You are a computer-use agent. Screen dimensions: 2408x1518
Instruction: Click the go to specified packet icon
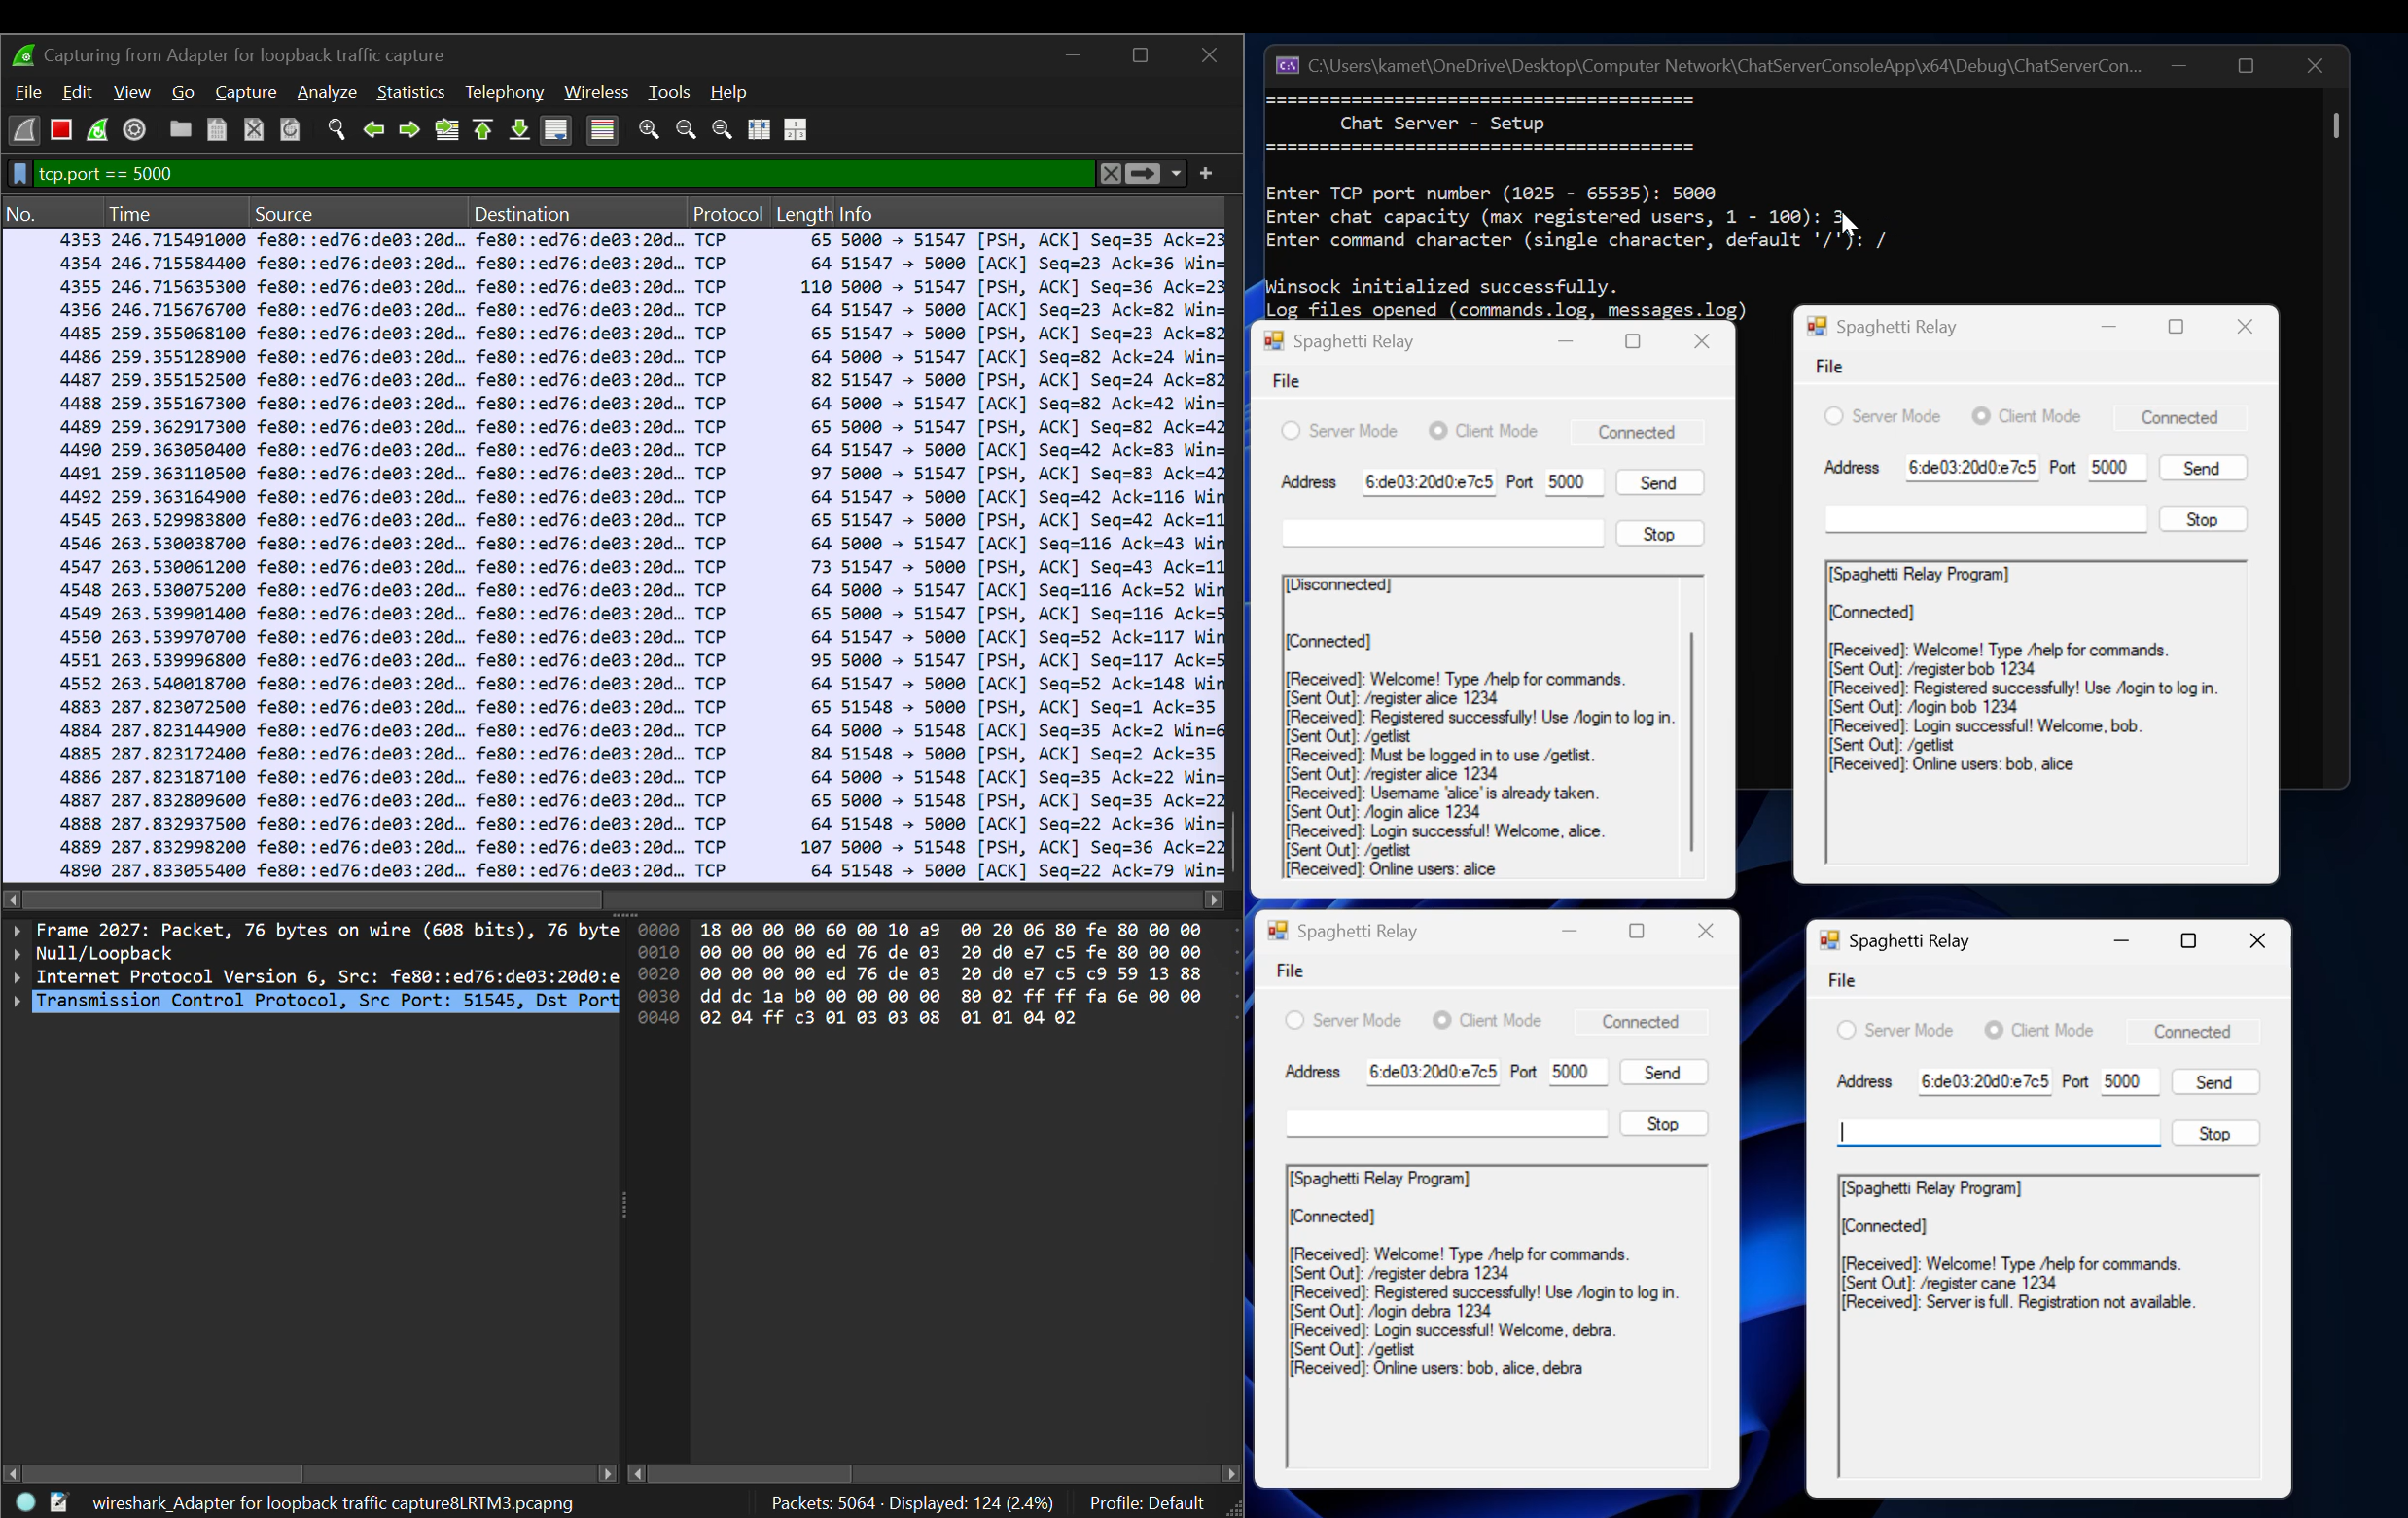pos(447,130)
